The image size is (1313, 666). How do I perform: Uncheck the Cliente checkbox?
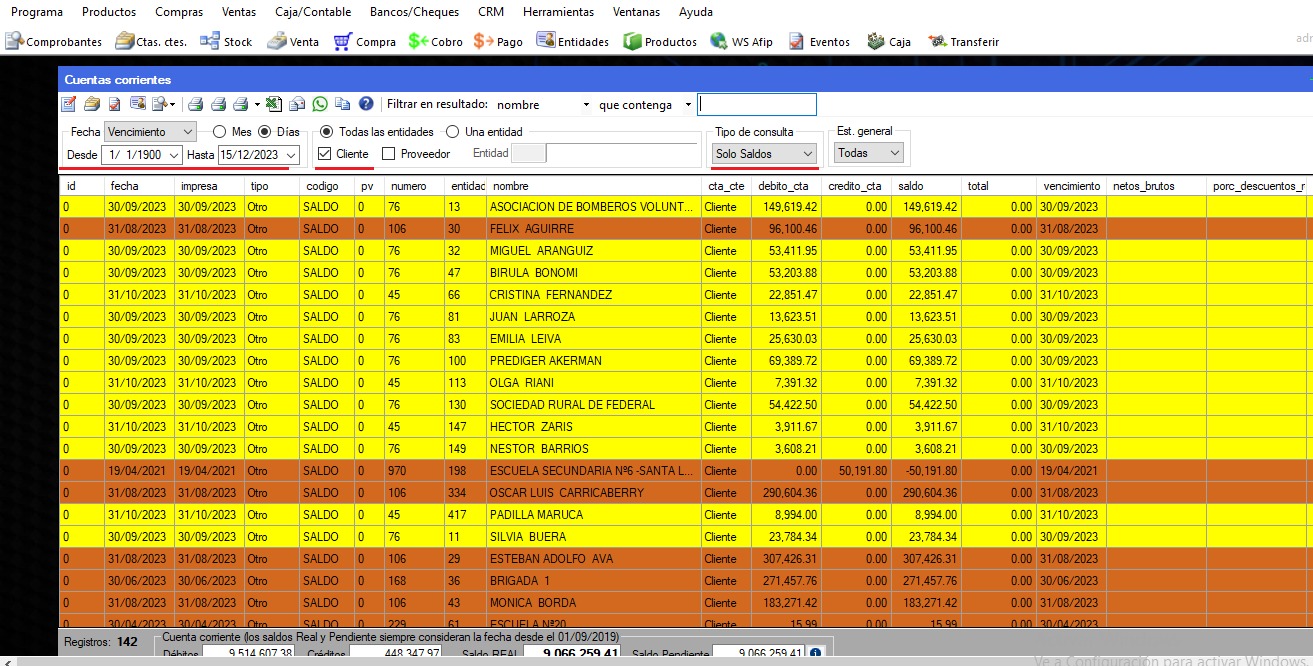[325, 154]
